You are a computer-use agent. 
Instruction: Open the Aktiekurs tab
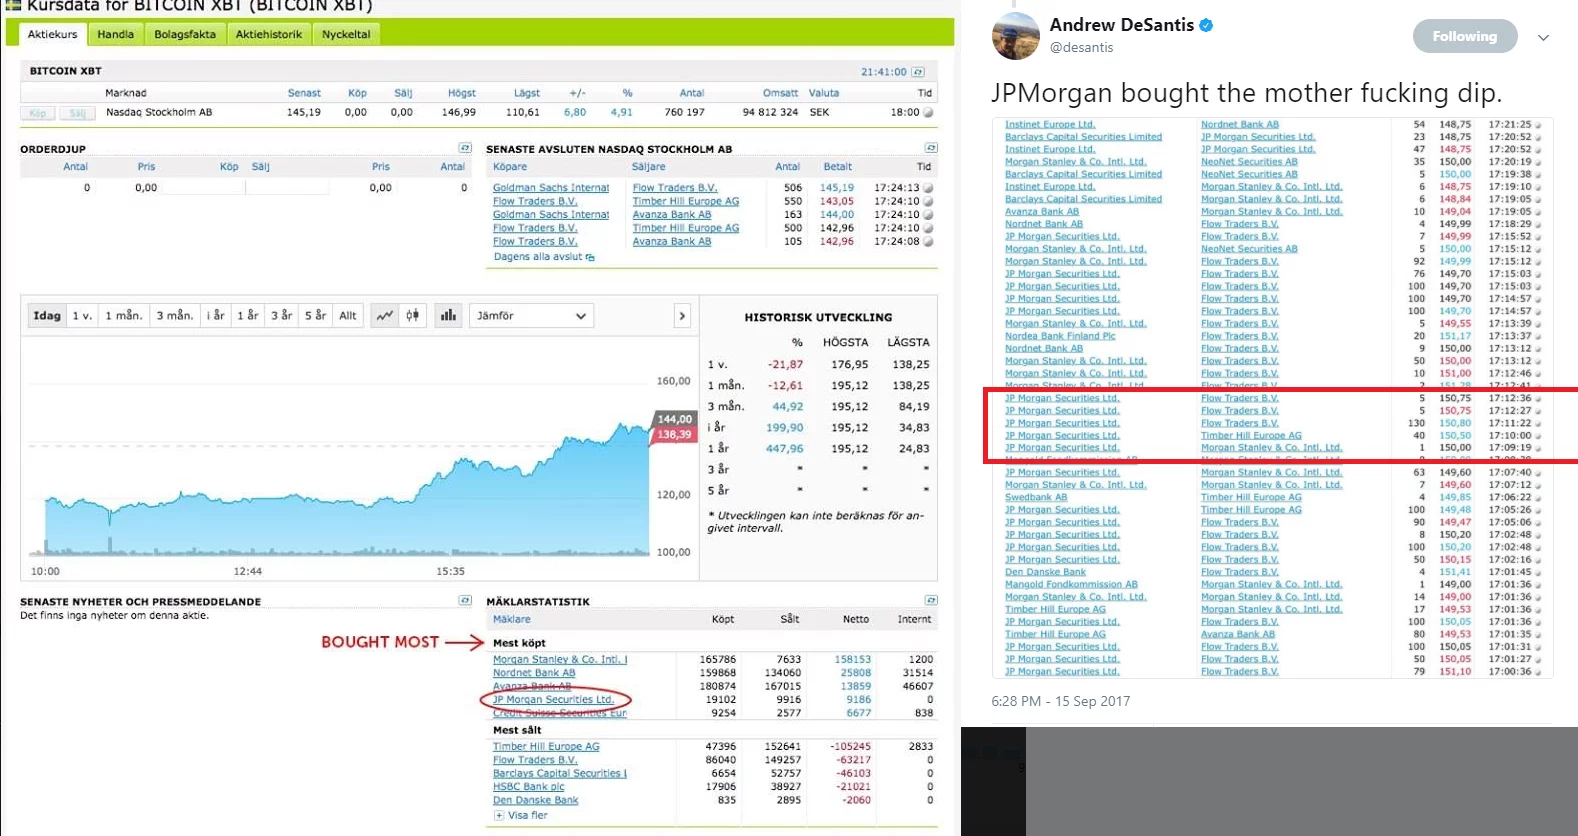(52, 34)
